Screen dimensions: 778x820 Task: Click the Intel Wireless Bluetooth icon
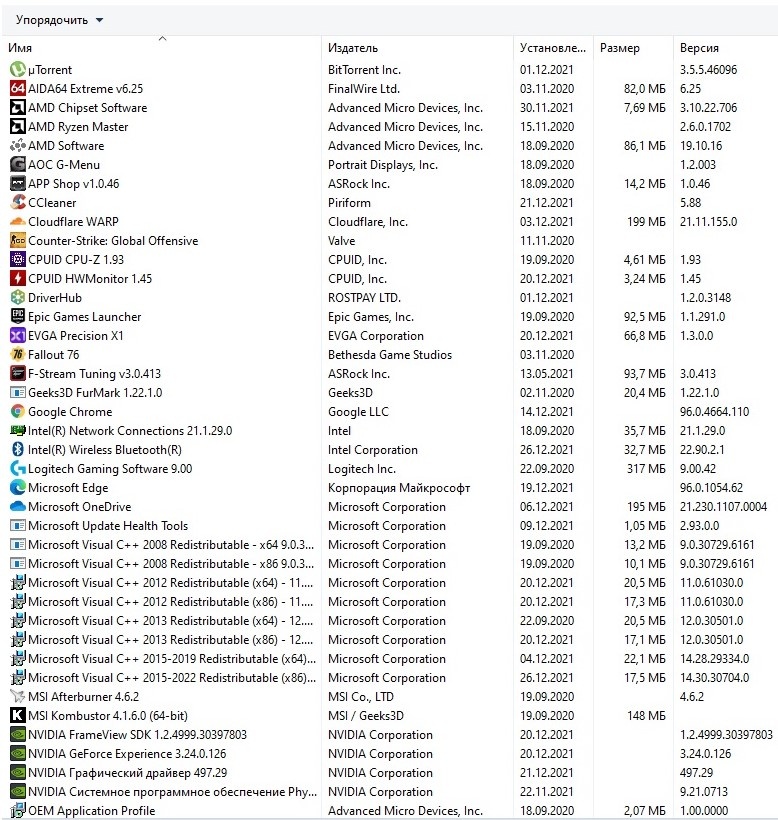[18, 450]
